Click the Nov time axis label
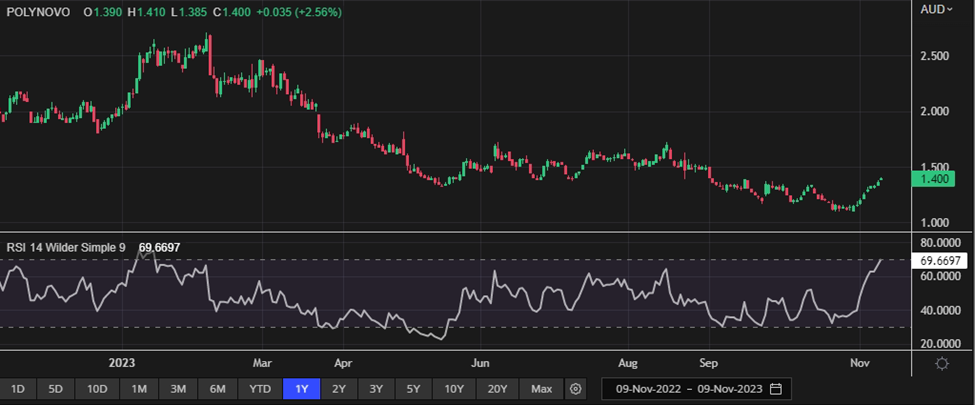The width and height of the screenshot is (975, 405). pyautogui.click(x=859, y=363)
